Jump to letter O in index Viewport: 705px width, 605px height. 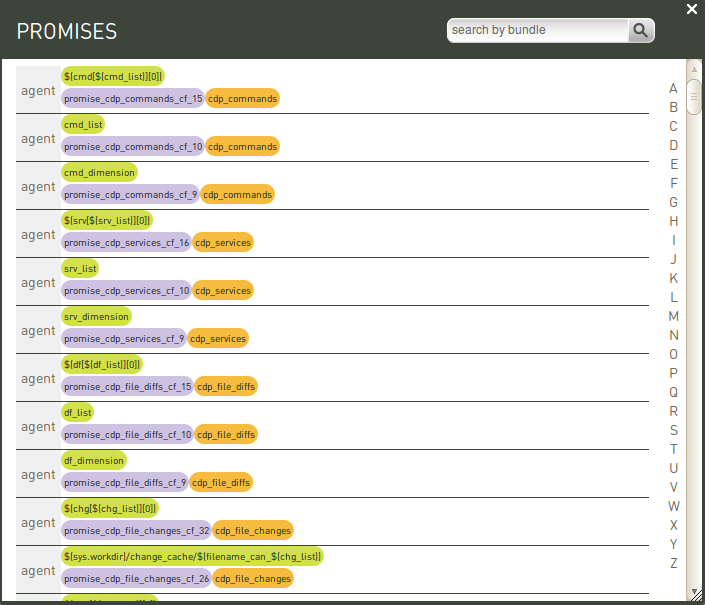coord(673,354)
